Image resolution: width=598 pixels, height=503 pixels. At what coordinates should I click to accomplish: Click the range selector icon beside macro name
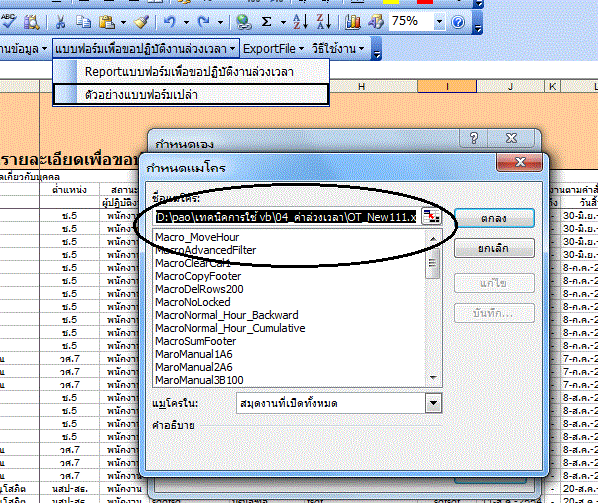click(x=432, y=217)
